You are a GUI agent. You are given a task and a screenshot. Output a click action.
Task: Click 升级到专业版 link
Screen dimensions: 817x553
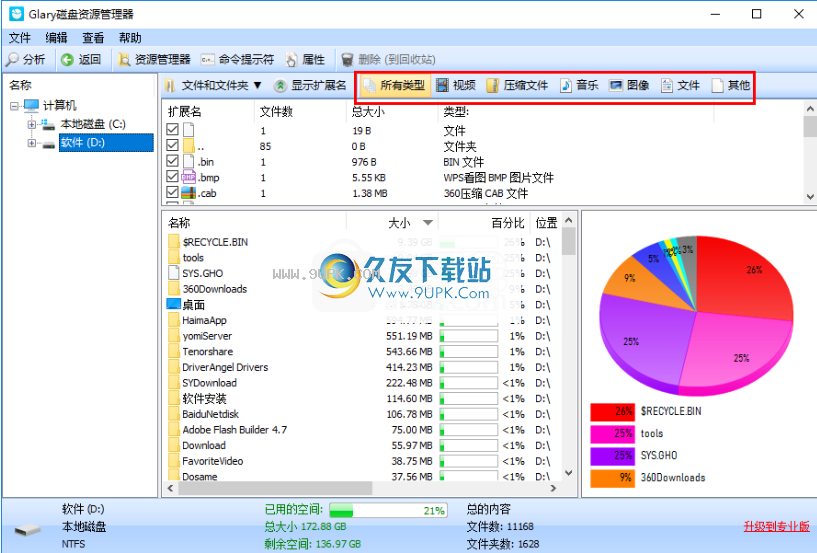(776, 526)
